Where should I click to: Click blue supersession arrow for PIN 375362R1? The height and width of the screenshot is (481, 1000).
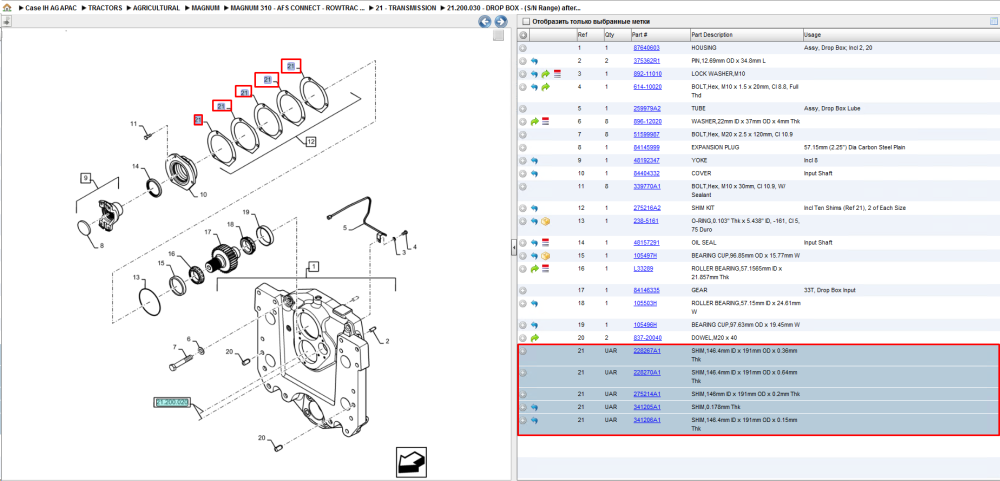[534, 61]
